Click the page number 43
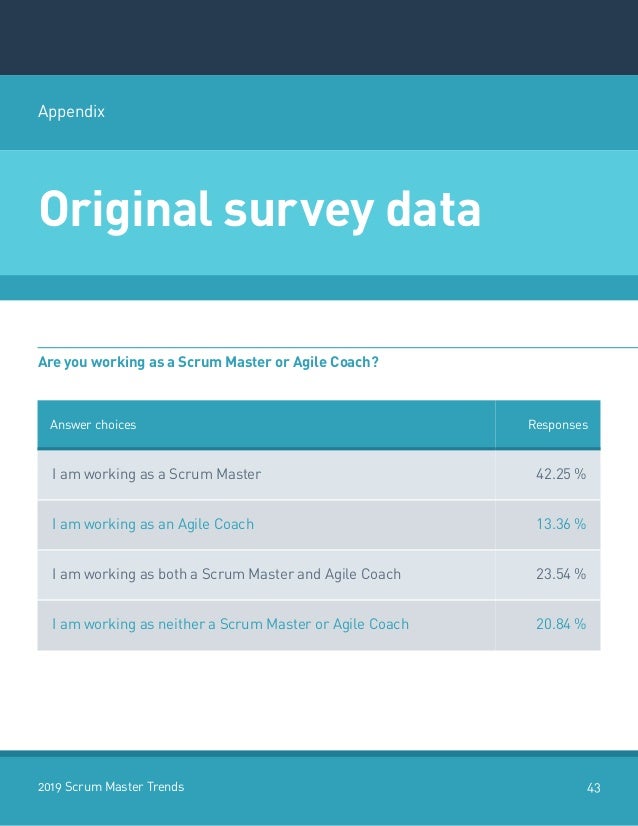 pyautogui.click(x=593, y=788)
